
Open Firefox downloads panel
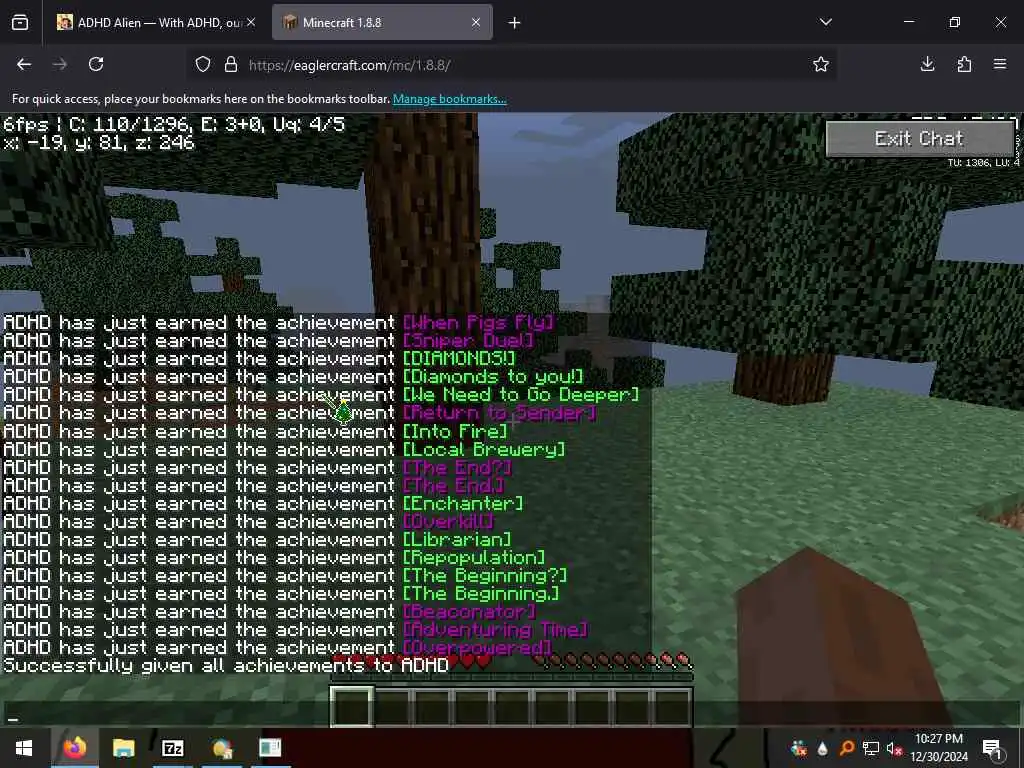coord(927,64)
